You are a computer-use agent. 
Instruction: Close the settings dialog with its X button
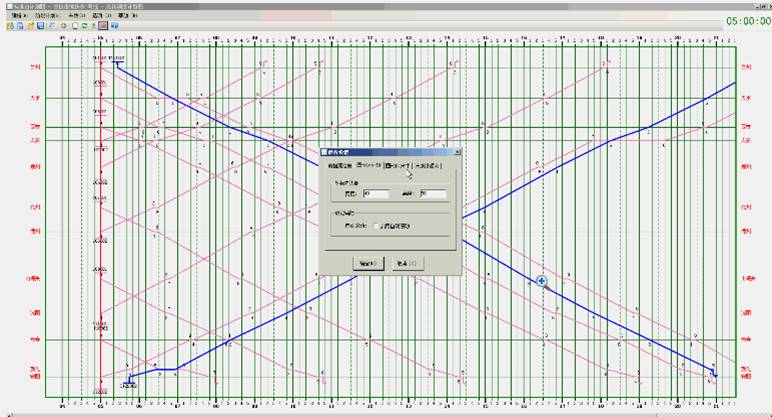point(456,152)
